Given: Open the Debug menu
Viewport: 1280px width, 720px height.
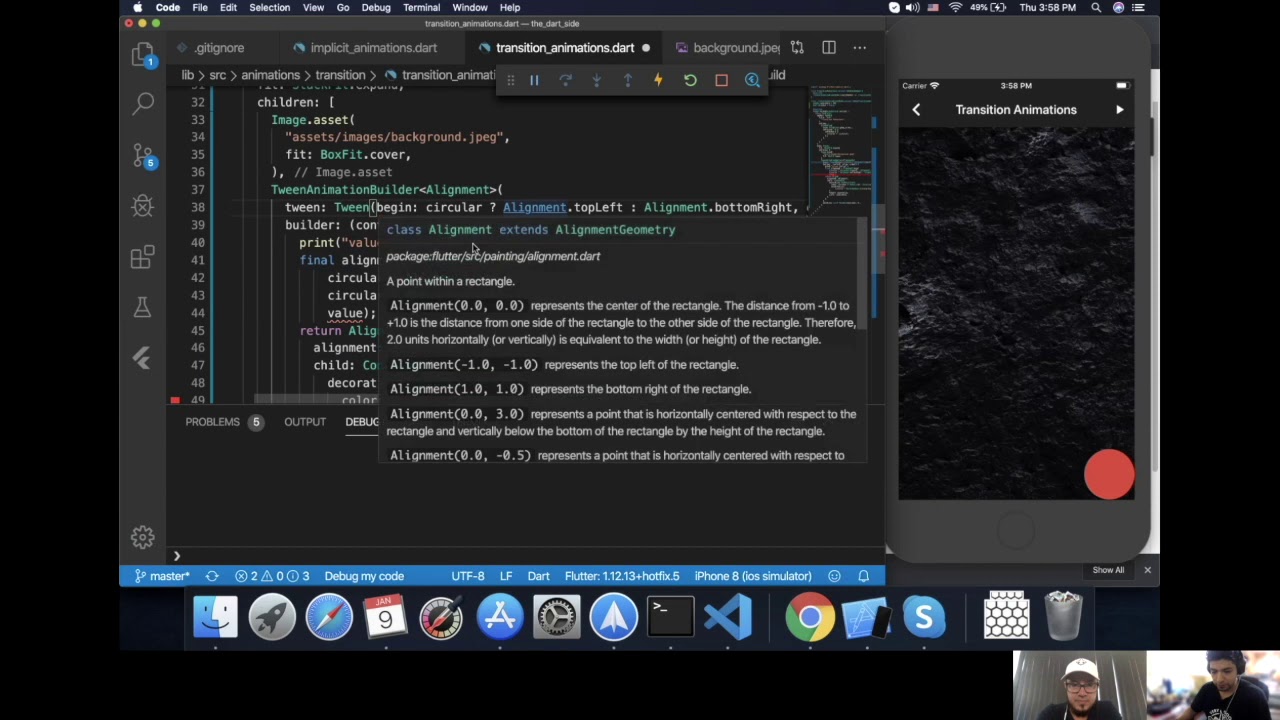Looking at the screenshot, I should (x=376, y=8).
